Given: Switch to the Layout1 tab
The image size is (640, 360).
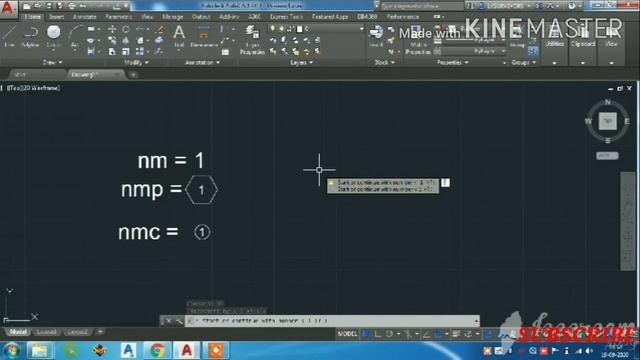Looking at the screenshot, I should pos(46,332).
